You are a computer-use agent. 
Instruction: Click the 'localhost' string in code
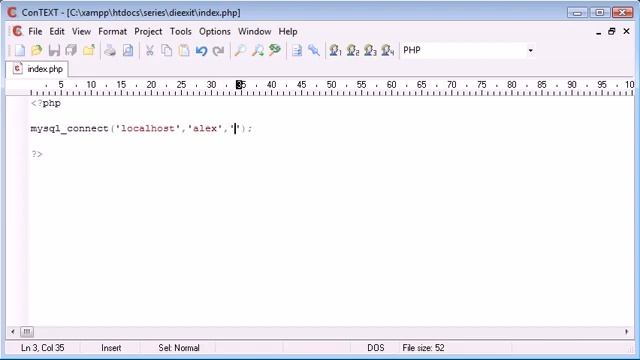(x=148, y=129)
